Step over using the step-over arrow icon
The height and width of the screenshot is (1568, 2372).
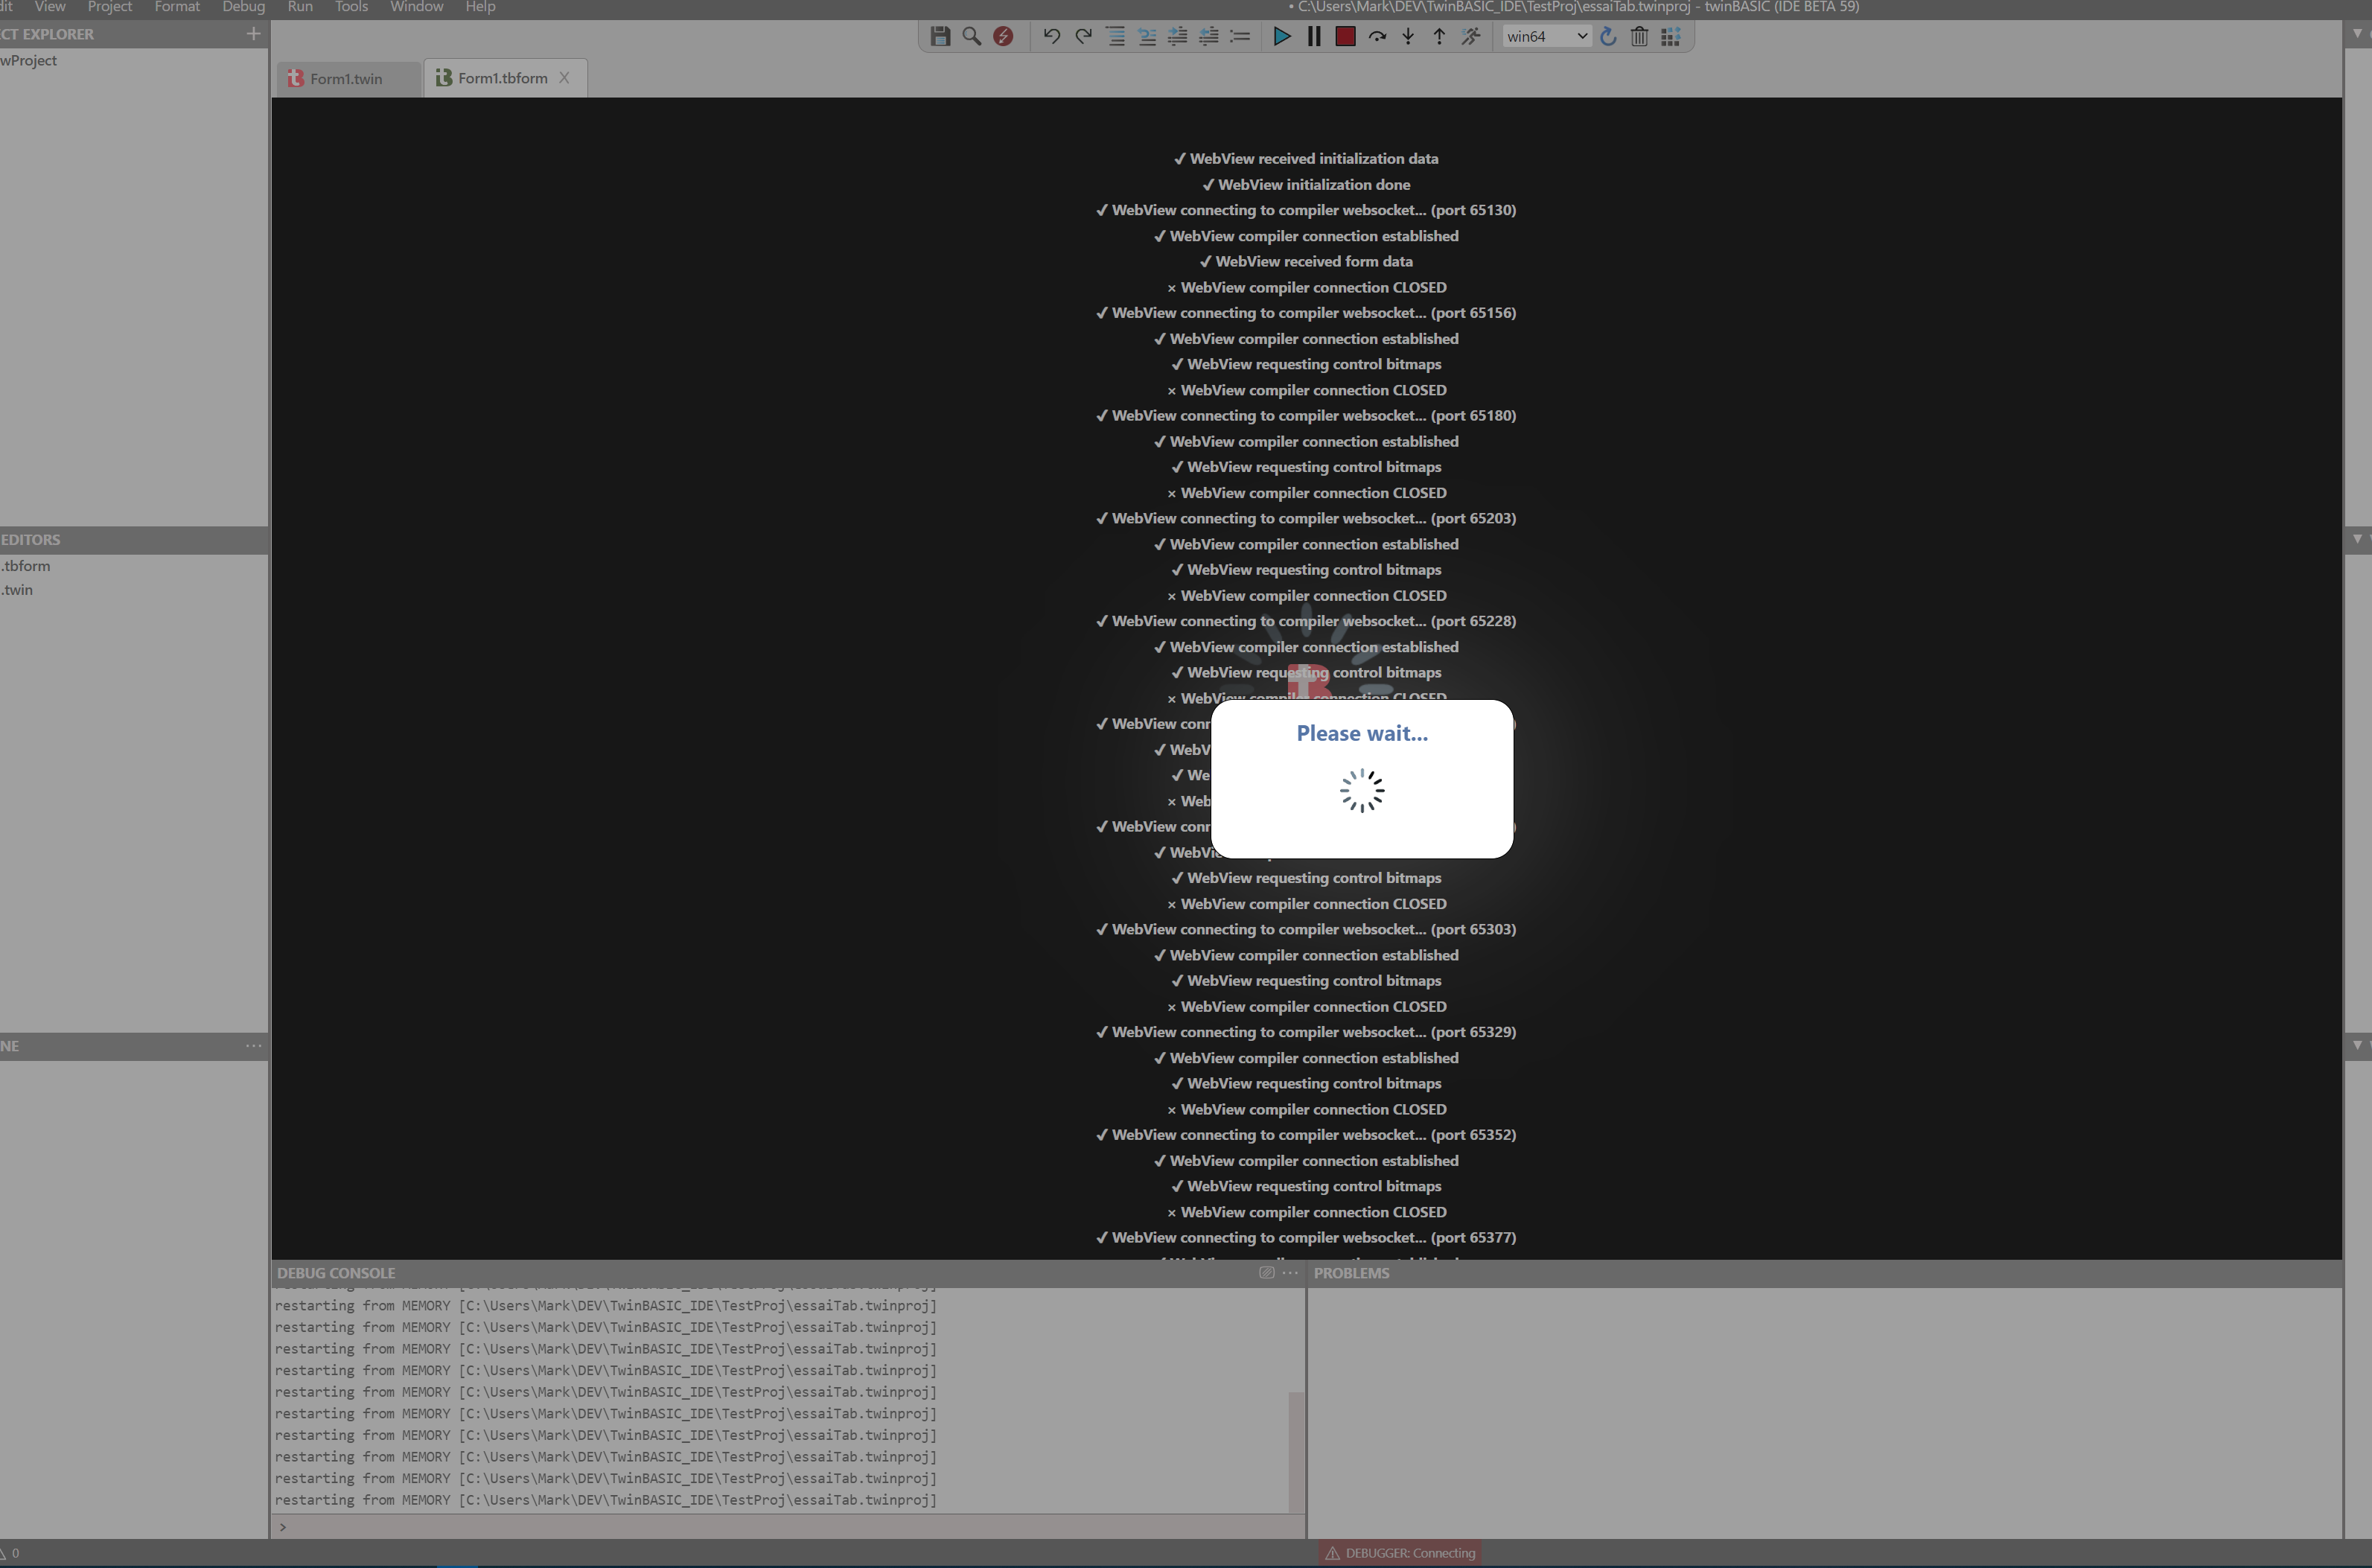point(1377,36)
